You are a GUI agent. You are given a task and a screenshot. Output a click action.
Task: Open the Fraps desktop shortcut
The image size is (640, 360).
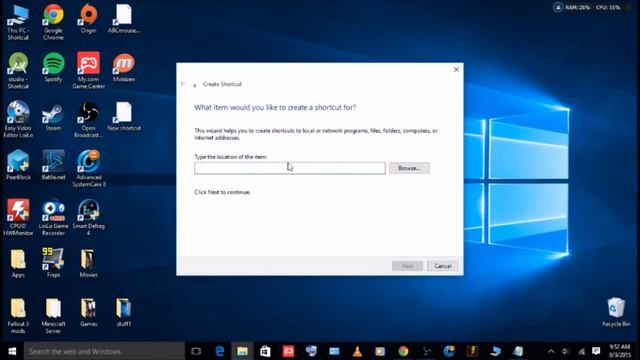pyautogui.click(x=53, y=263)
